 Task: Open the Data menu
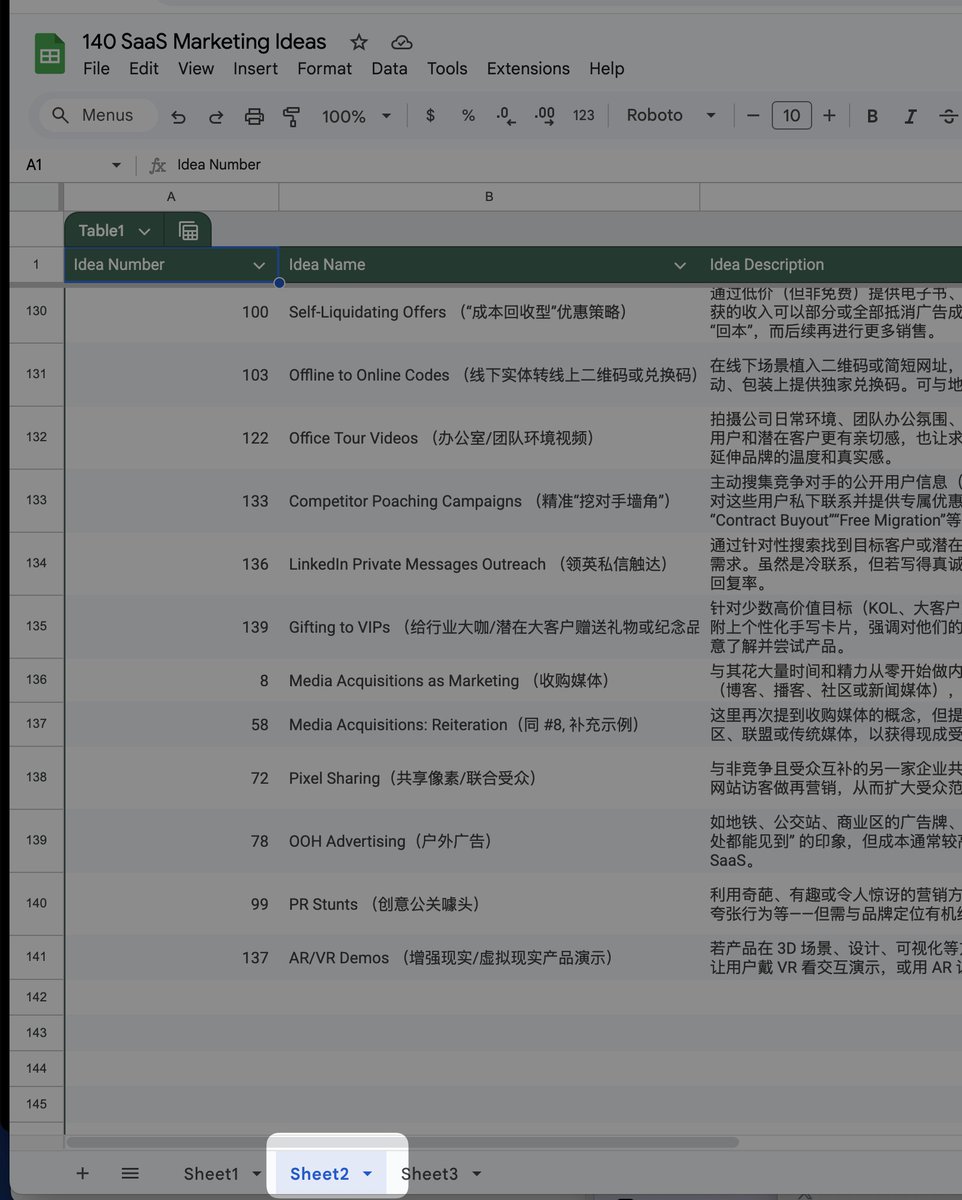pos(389,68)
